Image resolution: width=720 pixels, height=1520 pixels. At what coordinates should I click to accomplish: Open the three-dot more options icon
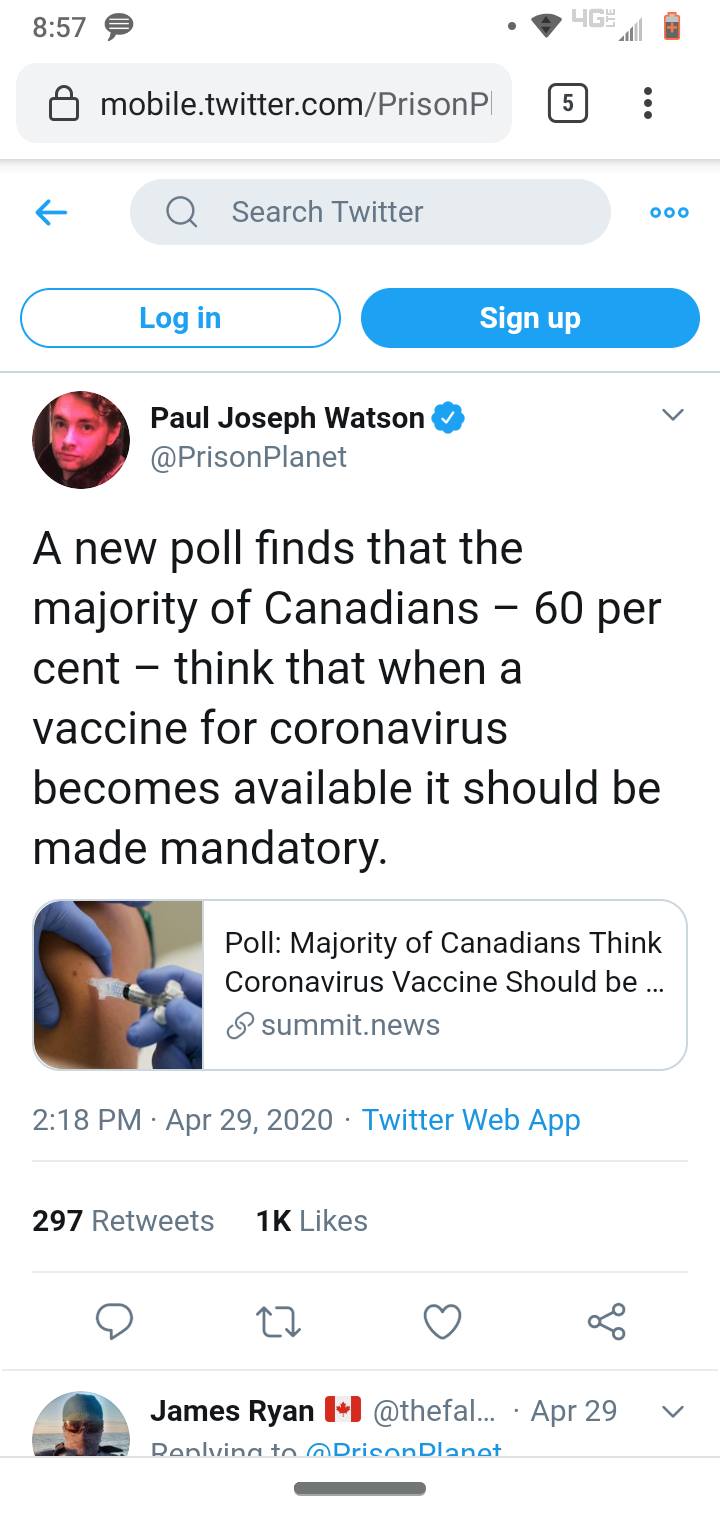point(668,212)
